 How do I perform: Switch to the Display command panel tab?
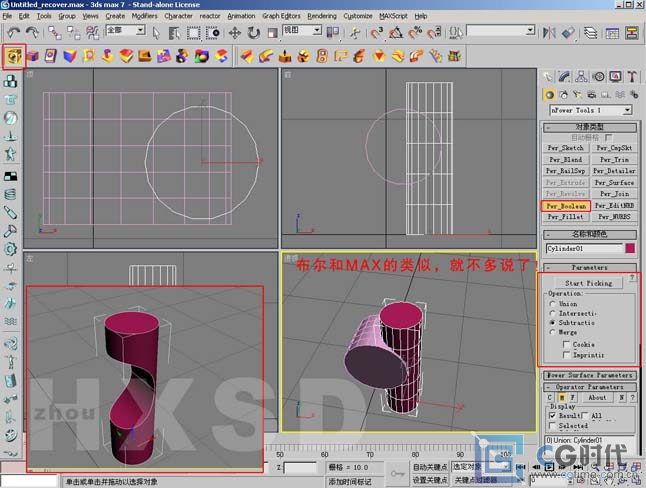[x=615, y=77]
